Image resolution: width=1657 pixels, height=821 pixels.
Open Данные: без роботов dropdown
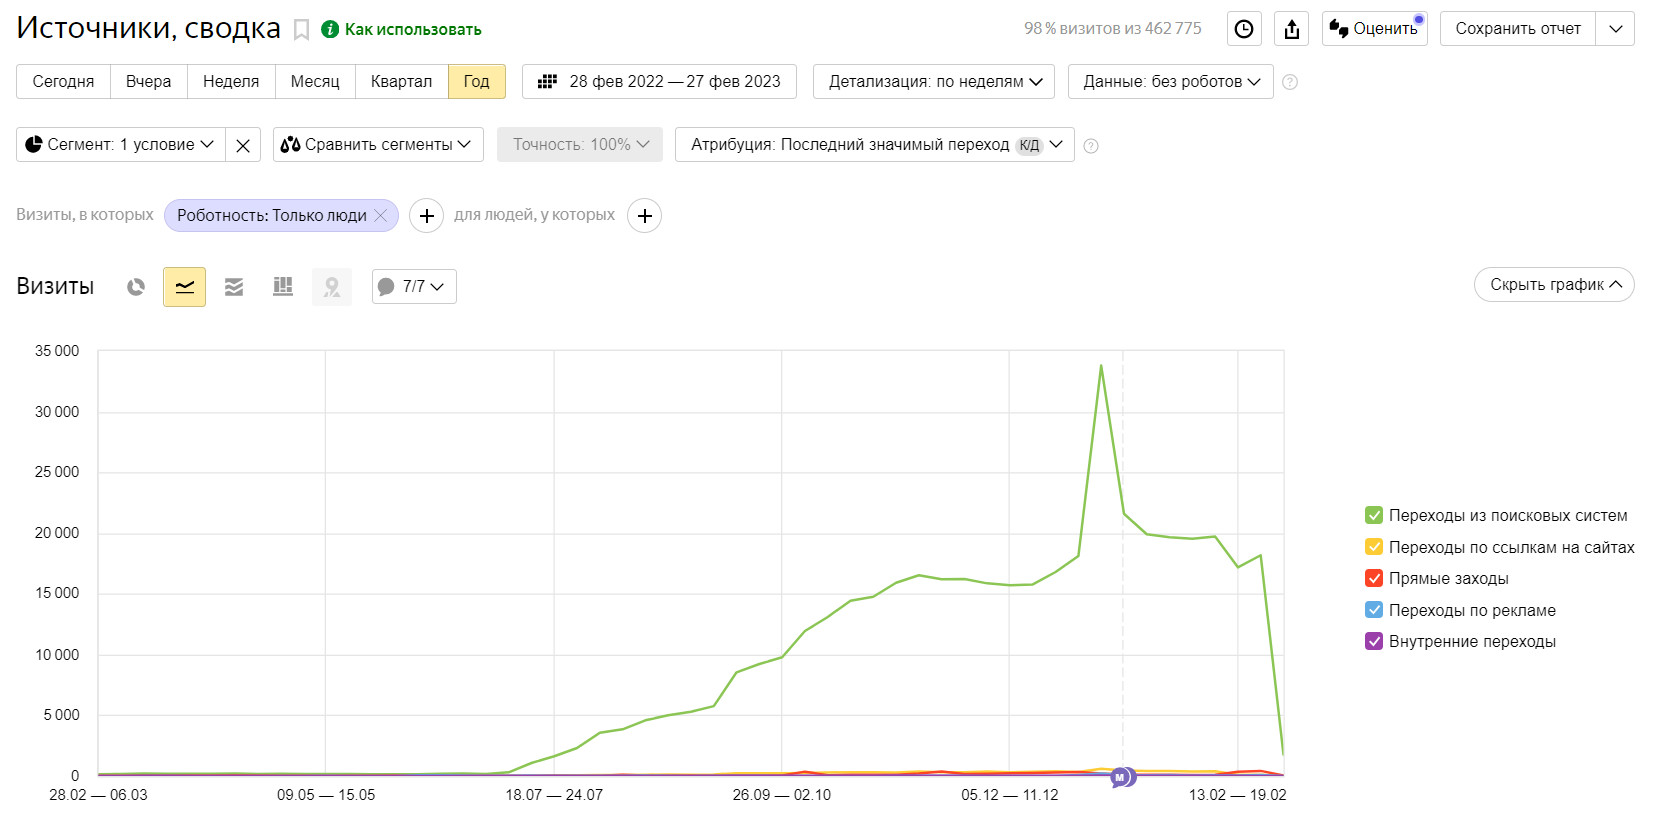coord(1170,82)
